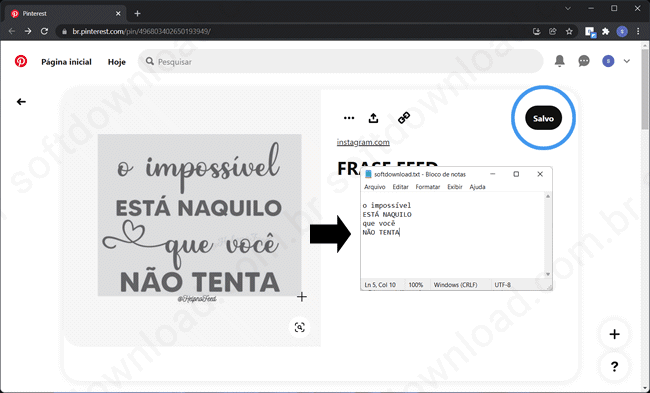This screenshot has width=650, height=393.
Task: Expand the accounts dropdown chevron
Action: (627, 61)
